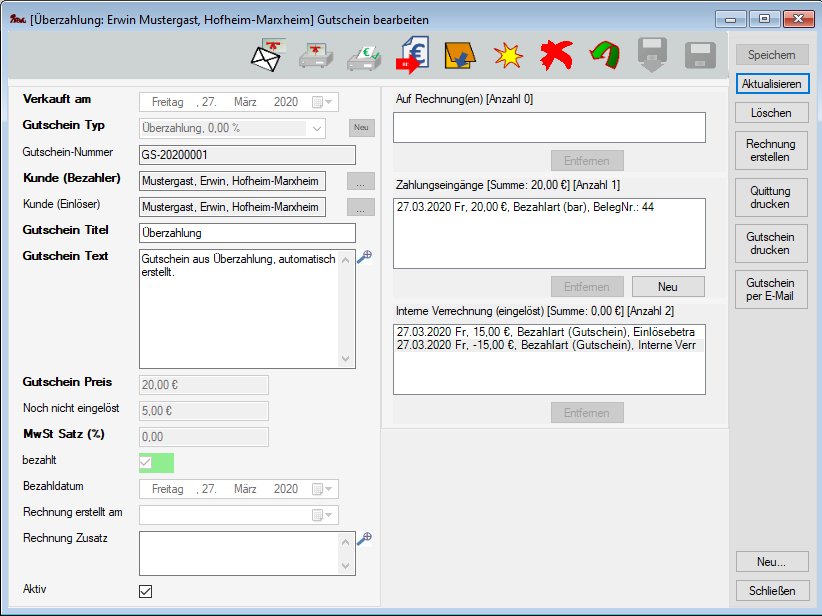
Task: Click the Gutschein Titel input field
Action: (247, 233)
